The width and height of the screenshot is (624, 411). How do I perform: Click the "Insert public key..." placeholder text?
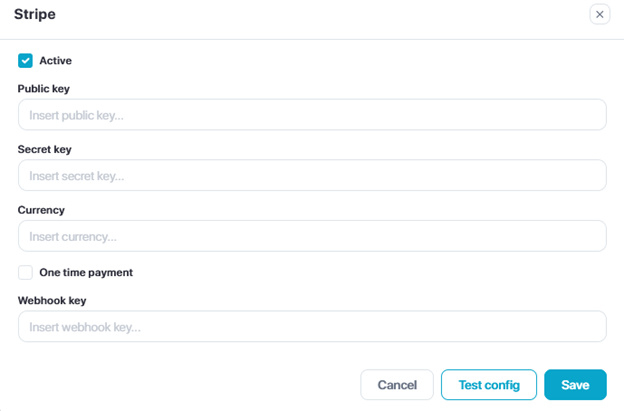(83, 115)
